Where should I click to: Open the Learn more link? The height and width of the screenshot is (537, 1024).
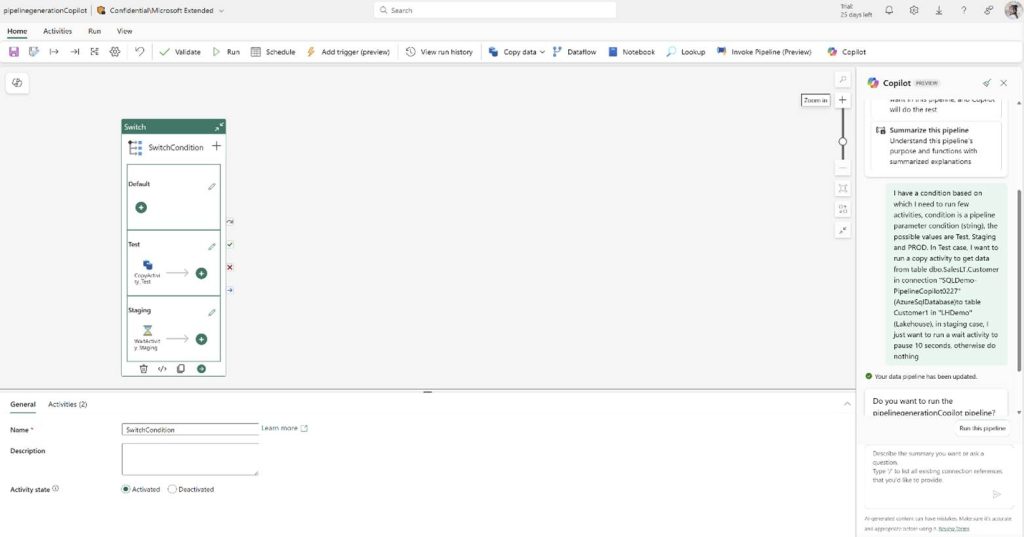tap(284, 429)
